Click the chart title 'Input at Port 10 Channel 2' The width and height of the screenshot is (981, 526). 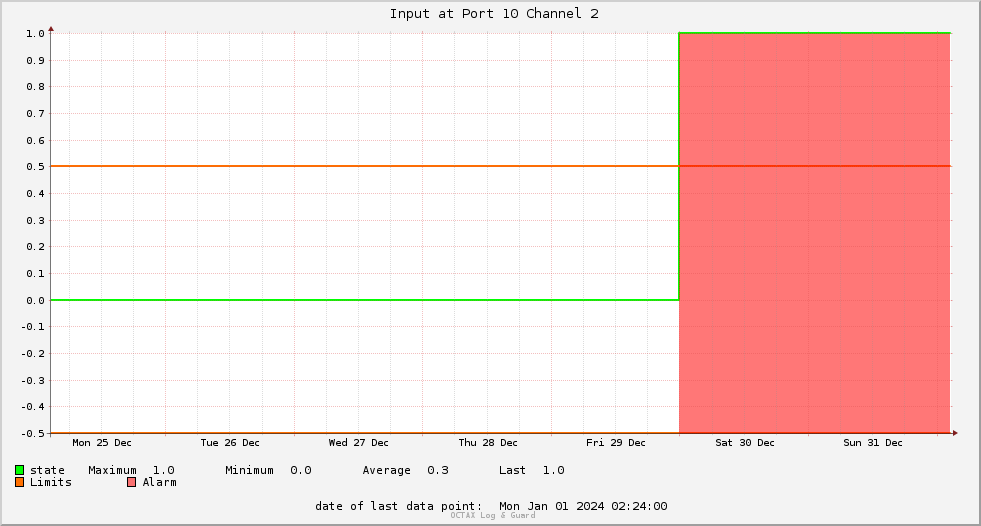pyautogui.click(x=494, y=14)
